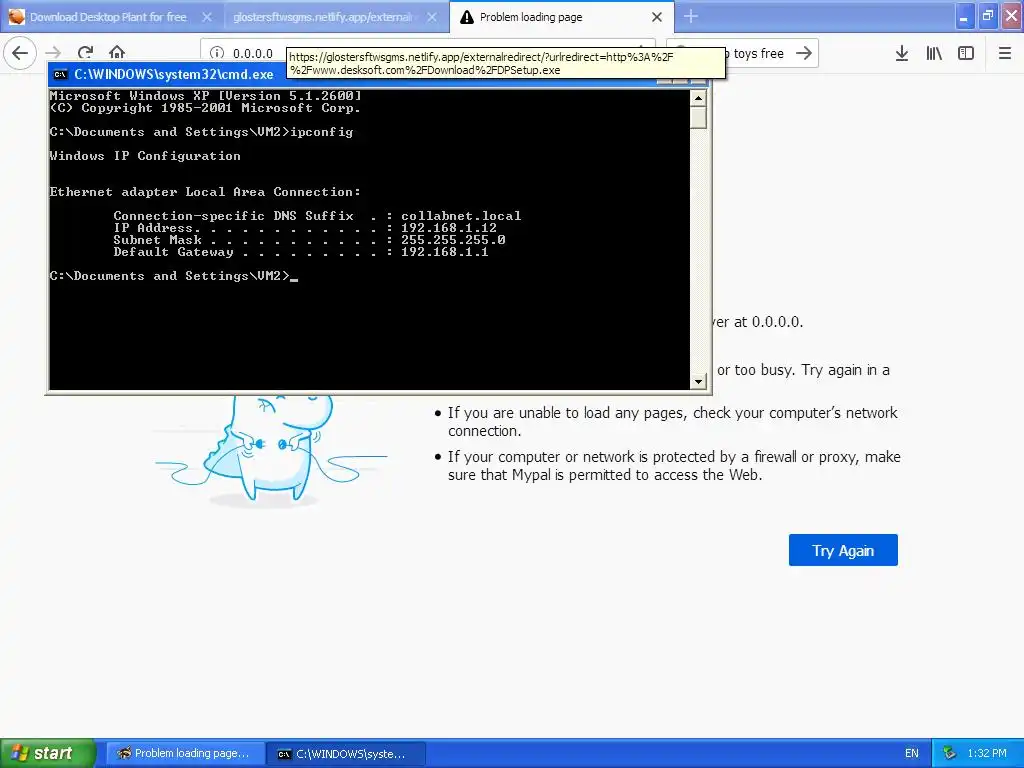Select the 'Problem loading page' tab
Viewport: 1024px width, 768px height.
(562, 17)
